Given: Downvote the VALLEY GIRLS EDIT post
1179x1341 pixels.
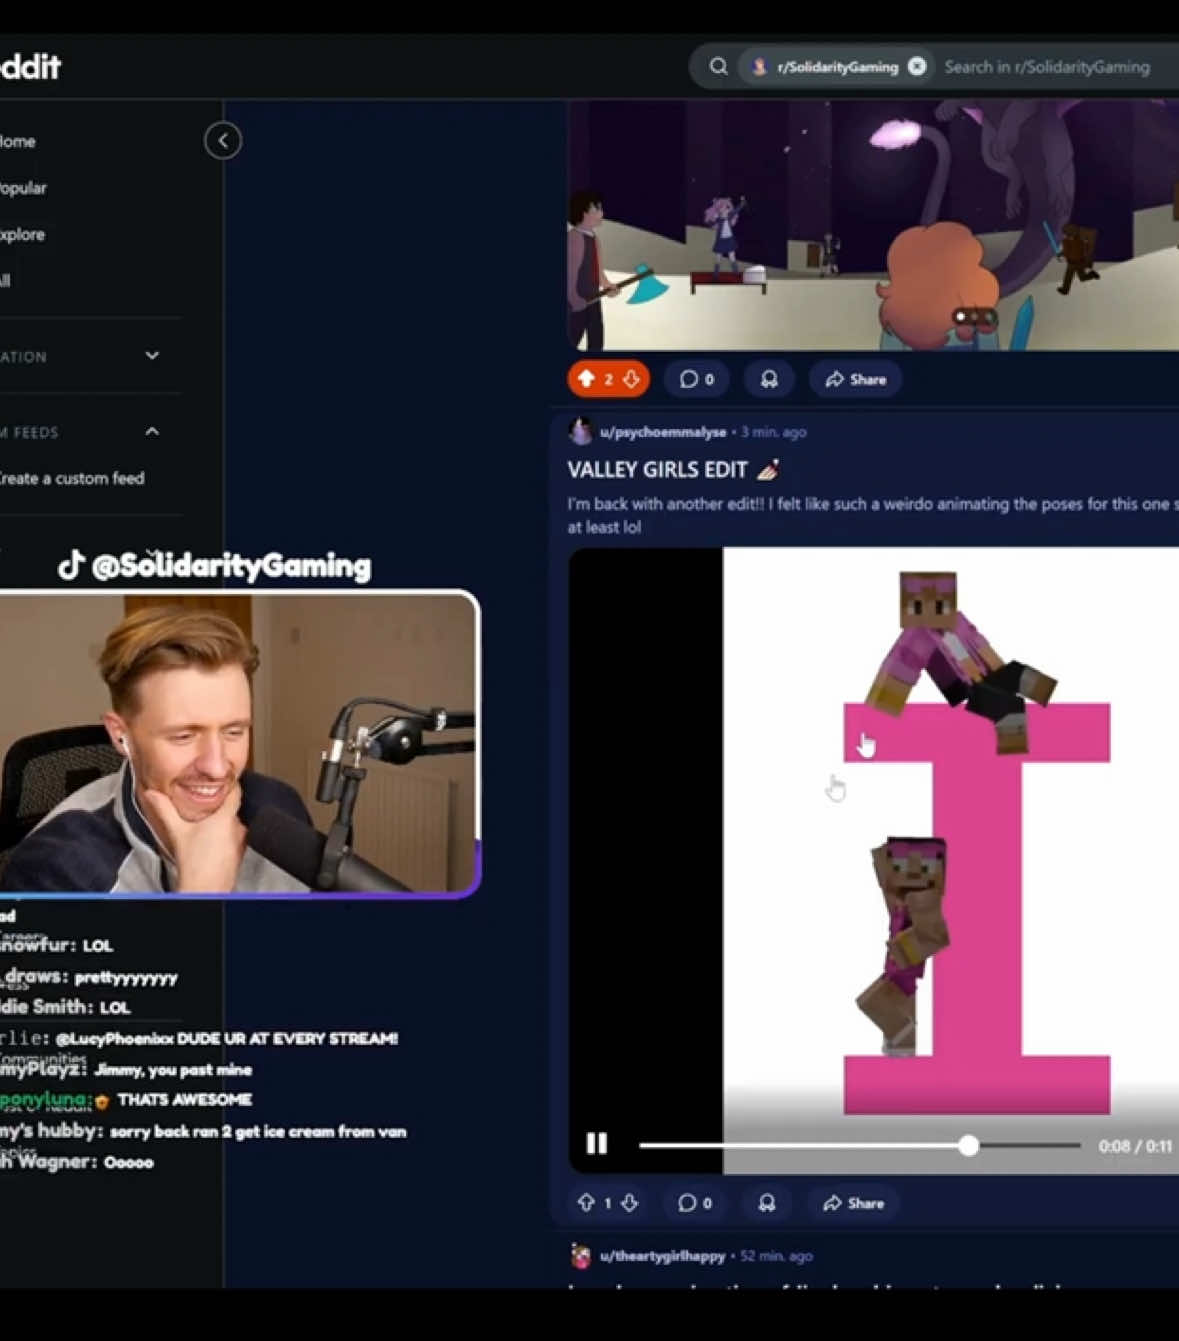Looking at the screenshot, I should pos(630,1203).
